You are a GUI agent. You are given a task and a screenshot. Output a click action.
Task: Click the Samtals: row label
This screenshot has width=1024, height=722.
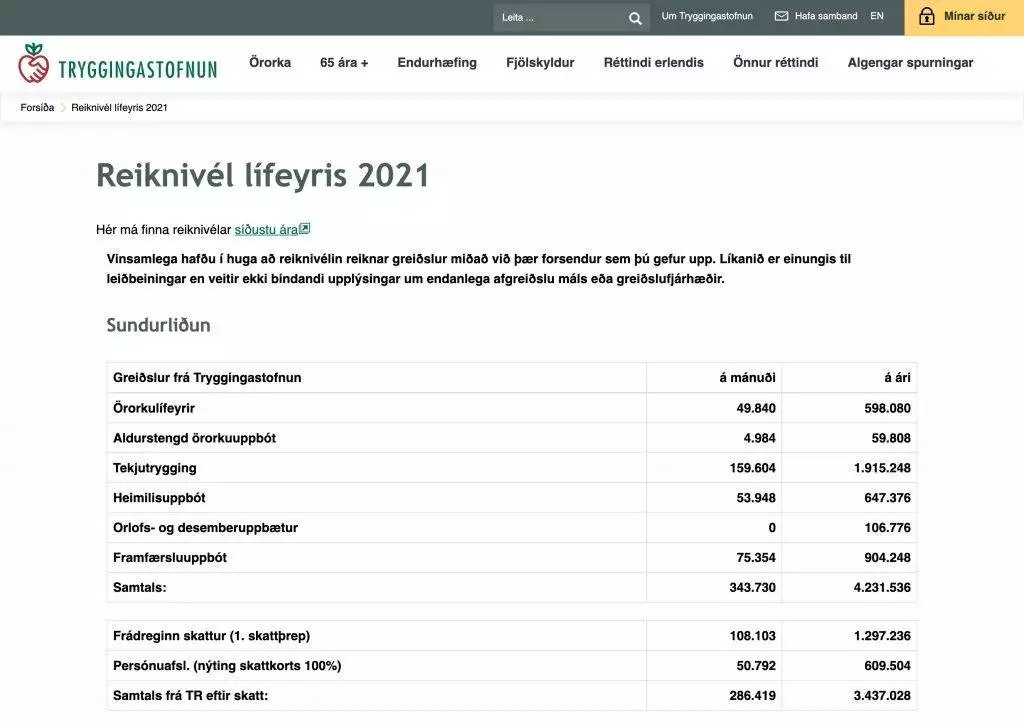pyautogui.click(x=140, y=588)
